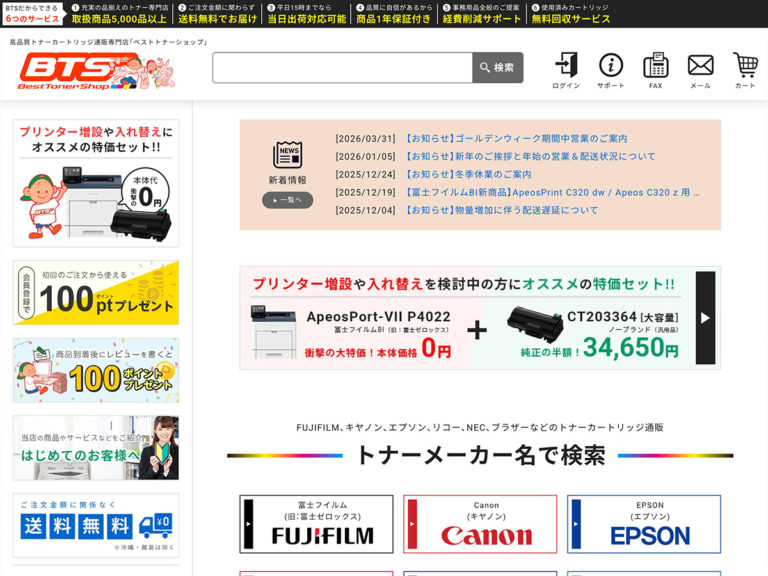Open the 会員登録で 100pt プレゼント banner
768x576 pixels.
click(x=96, y=293)
